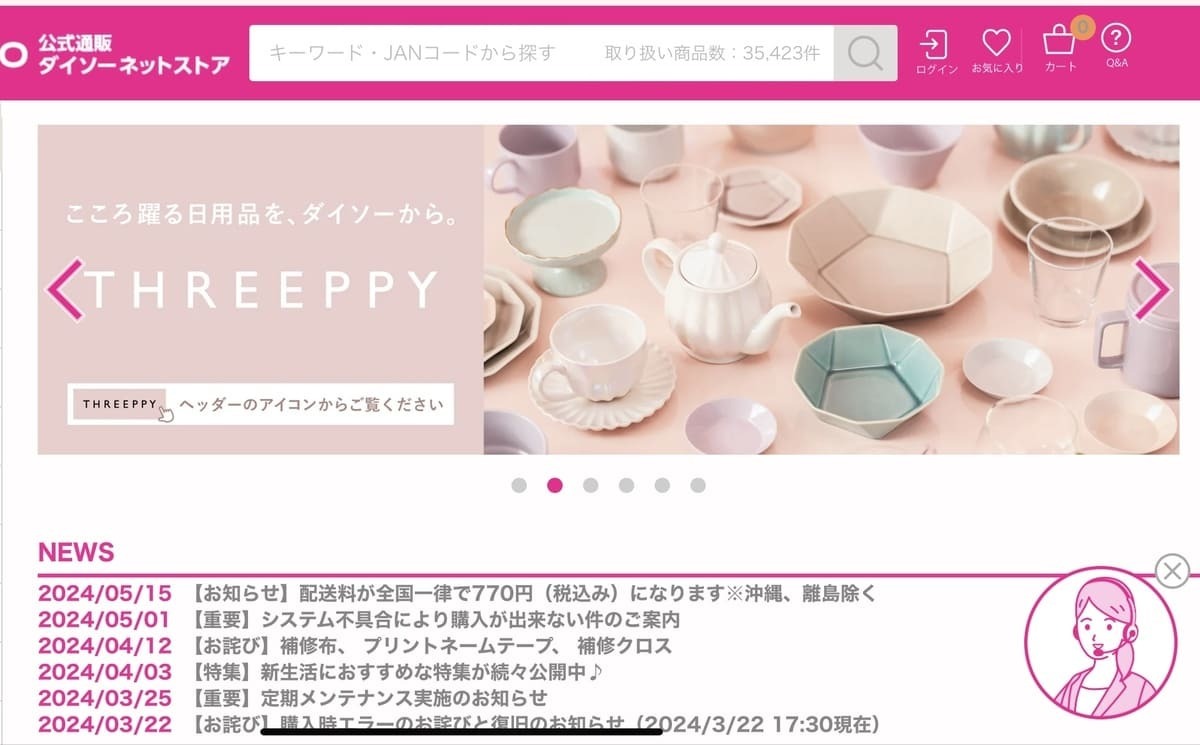Screen dimensions: 1200x745
Task: Show the next banner slide
Action: [x=1151, y=290]
